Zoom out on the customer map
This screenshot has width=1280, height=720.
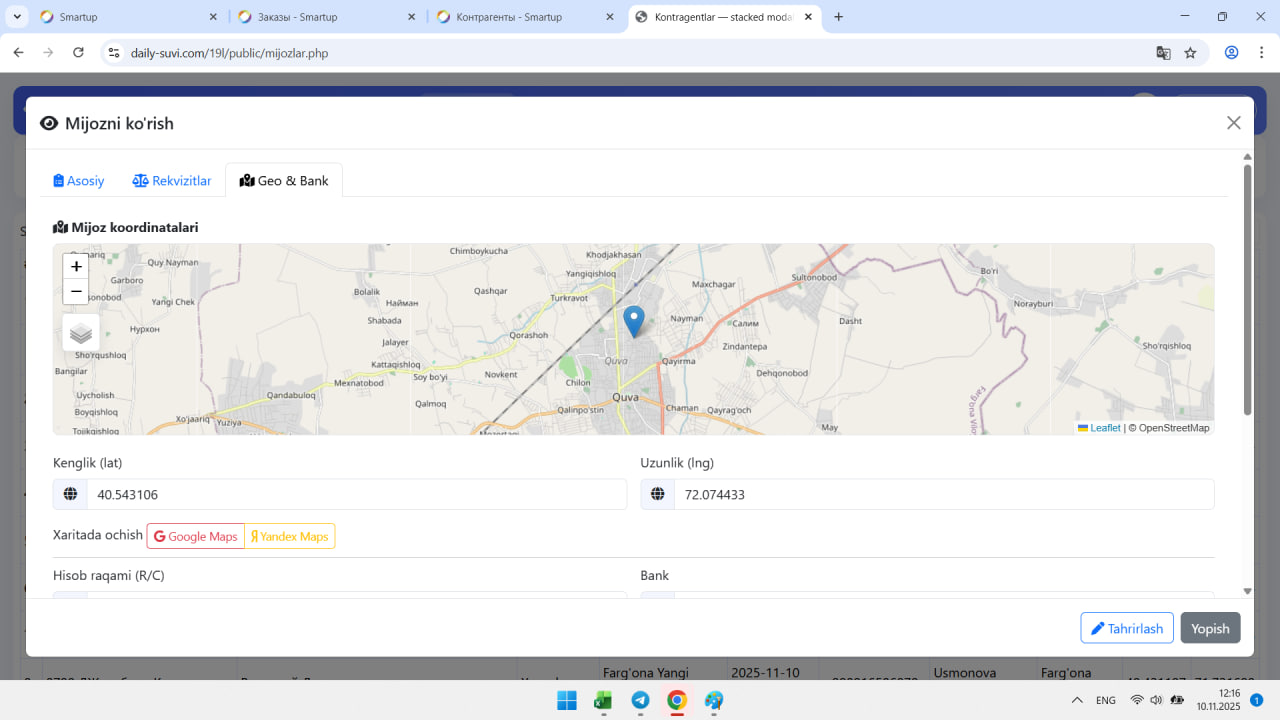(76, 292)
